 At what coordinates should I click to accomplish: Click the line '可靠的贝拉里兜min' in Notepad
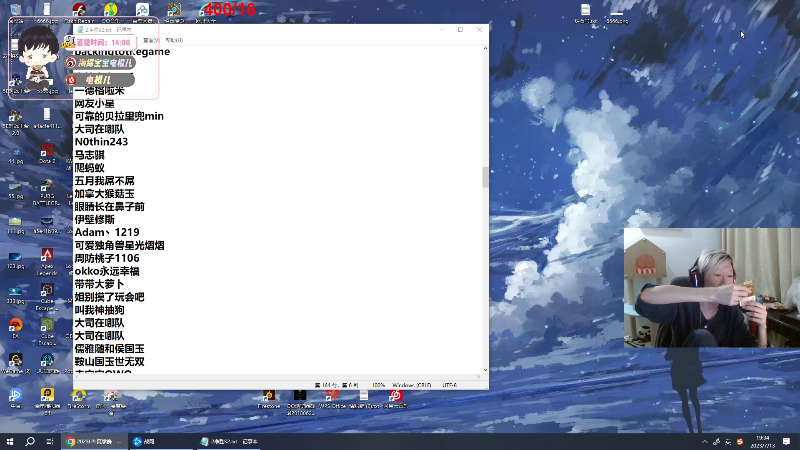pyautogui.click(x=119, y=116)
